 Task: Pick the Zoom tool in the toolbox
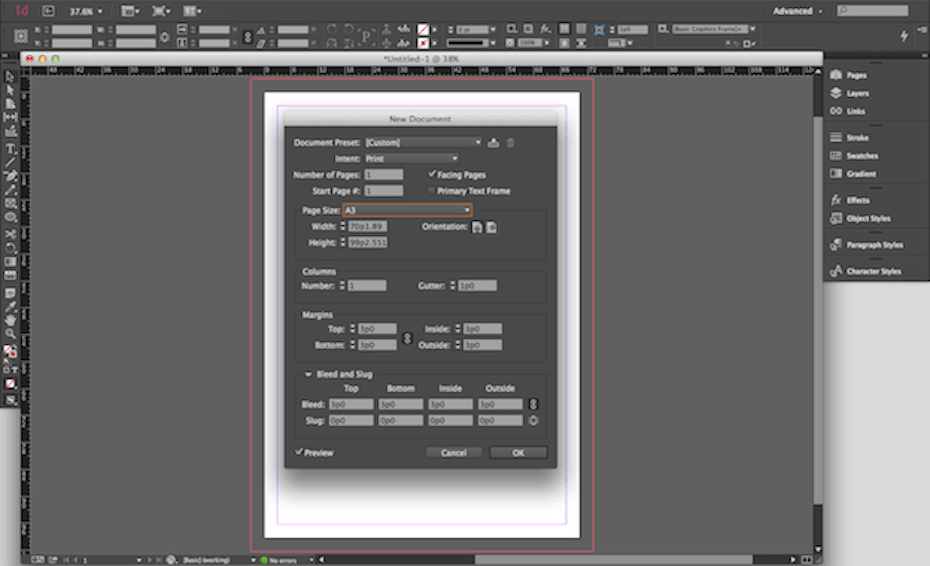click(x=10, y=333)
